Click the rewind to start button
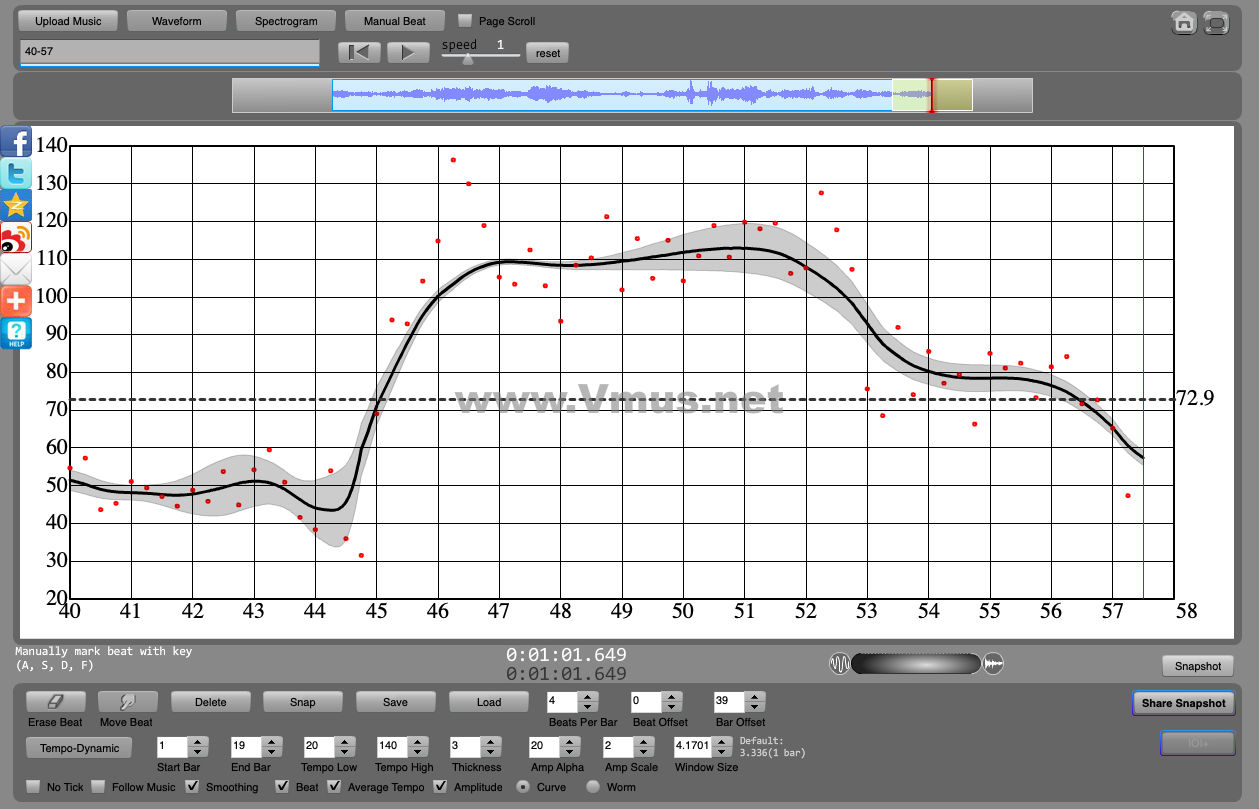 point(358,53)
